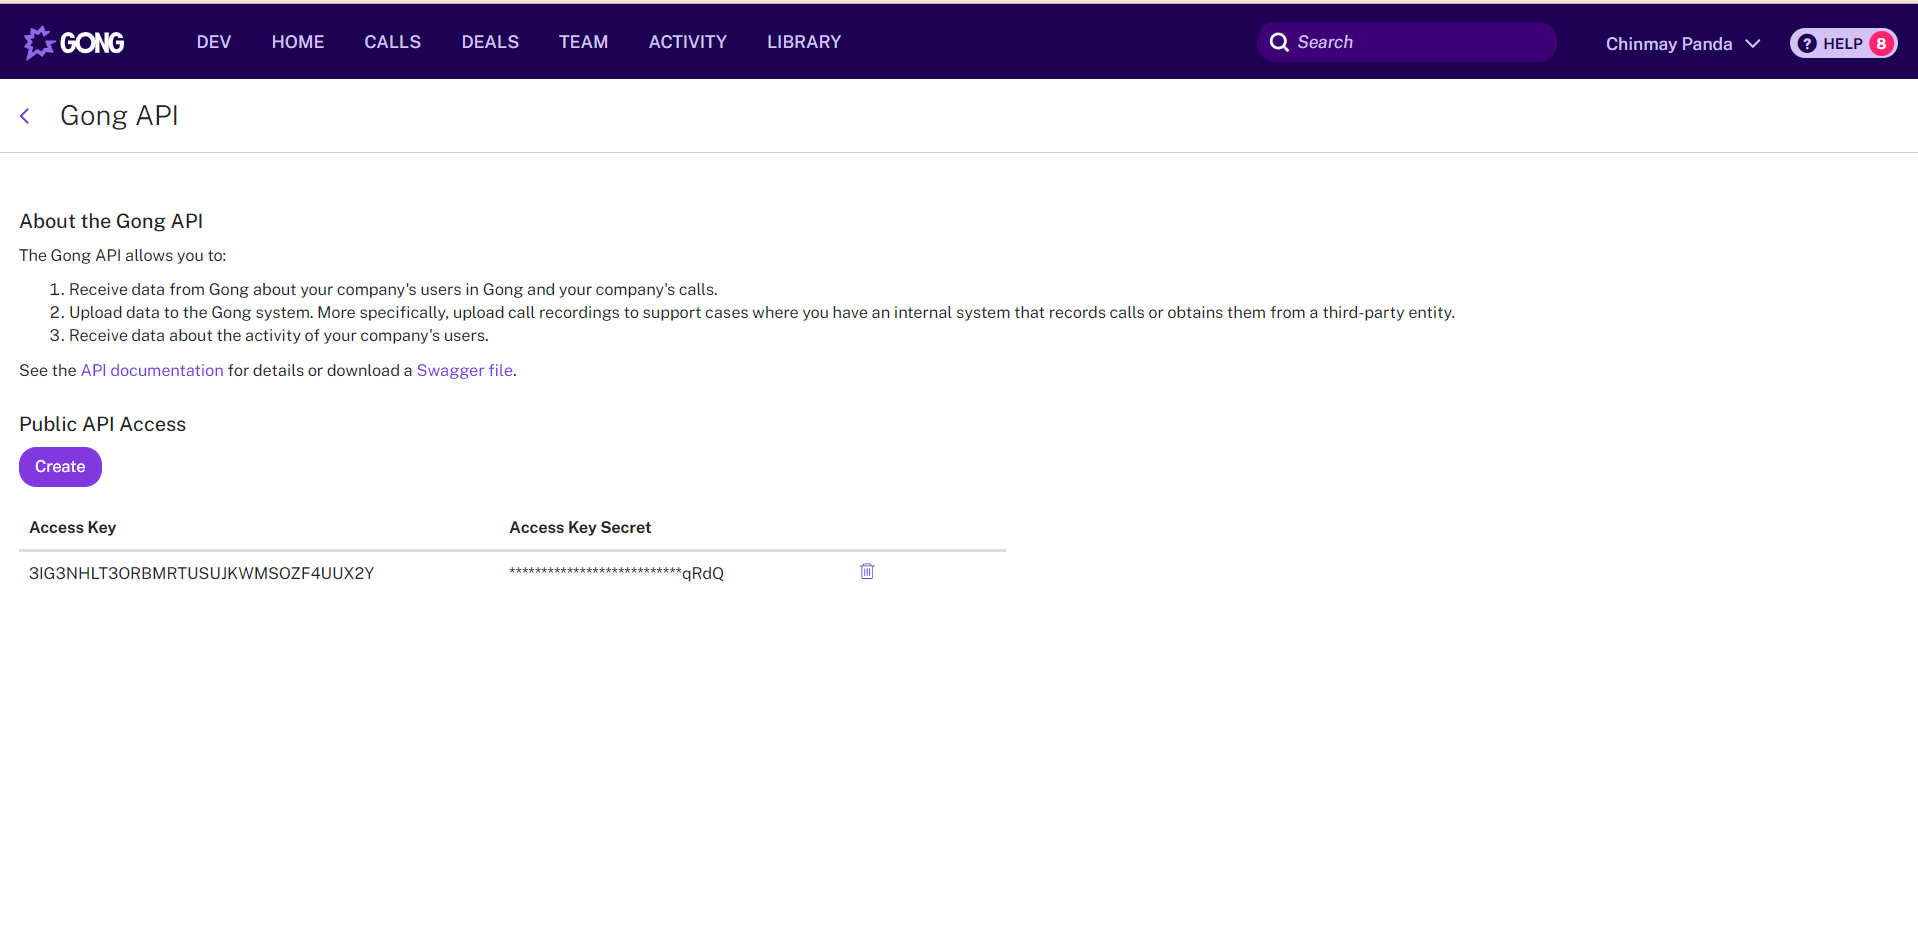Delete the access key with trash icon
Screen dimensions: 1918x944
pos(867,571)
